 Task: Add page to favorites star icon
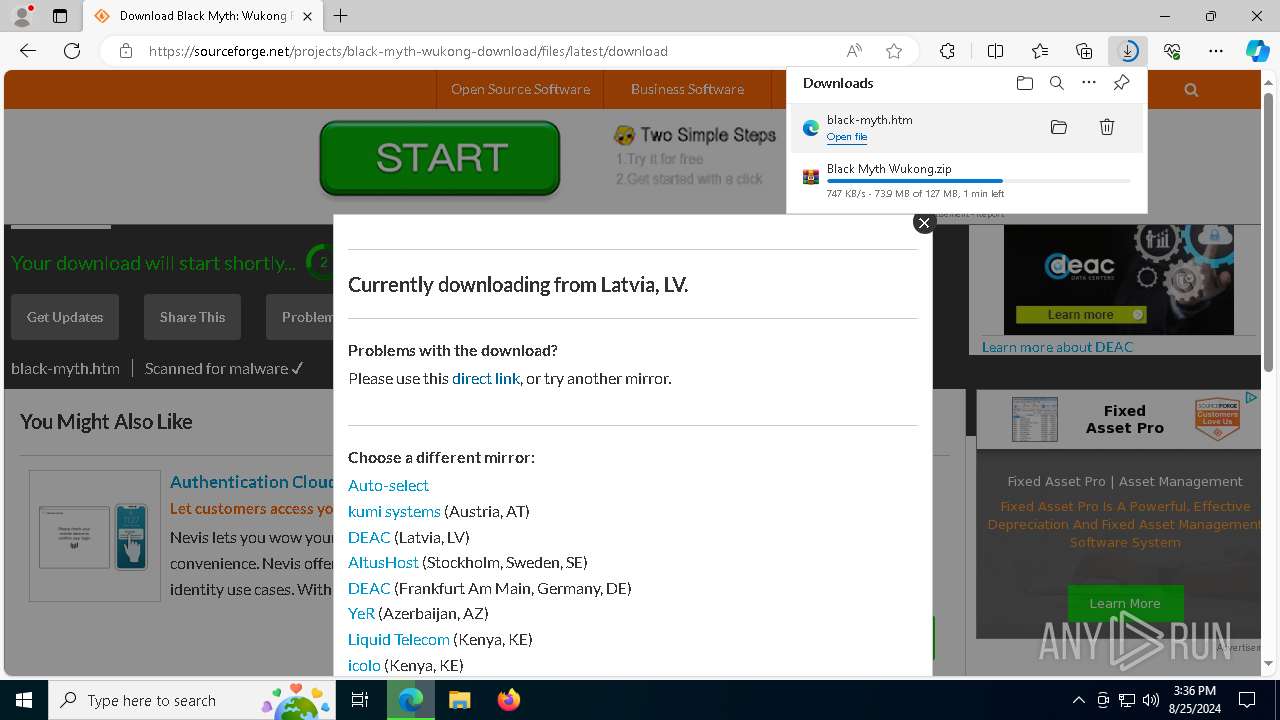click(894, 51)
